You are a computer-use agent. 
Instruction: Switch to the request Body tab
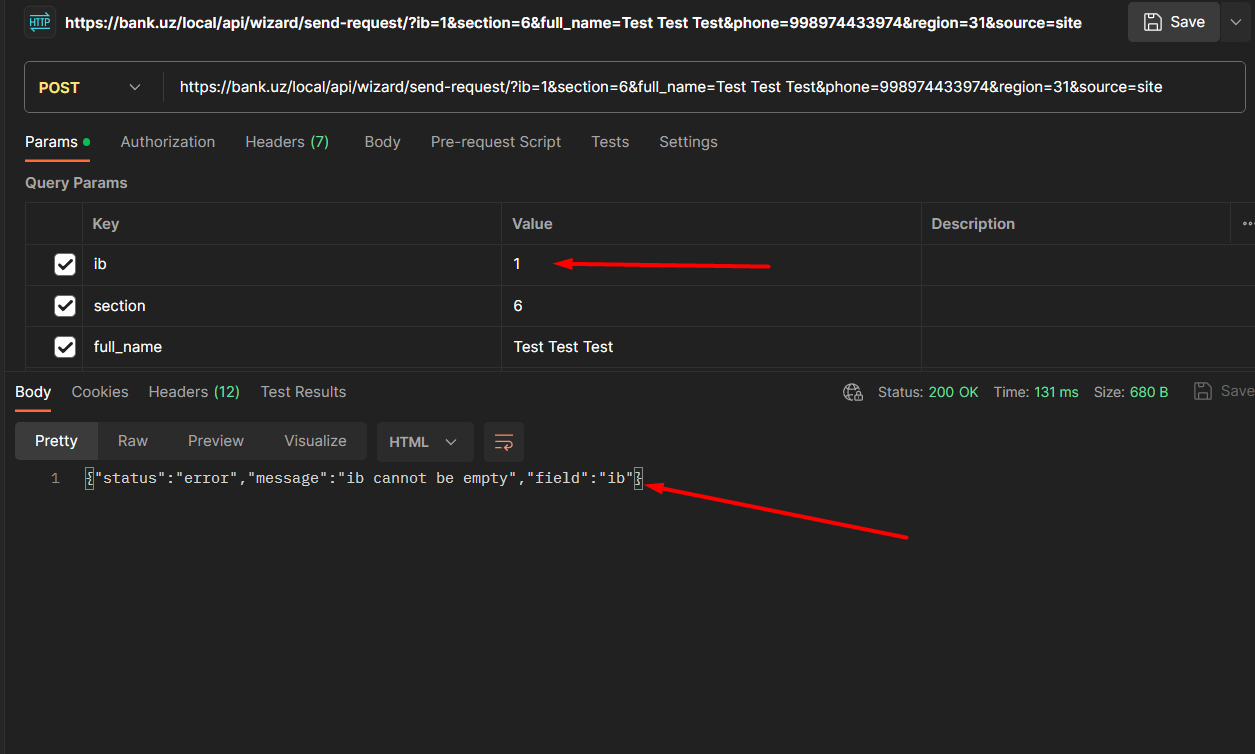[x=382, y=142]
